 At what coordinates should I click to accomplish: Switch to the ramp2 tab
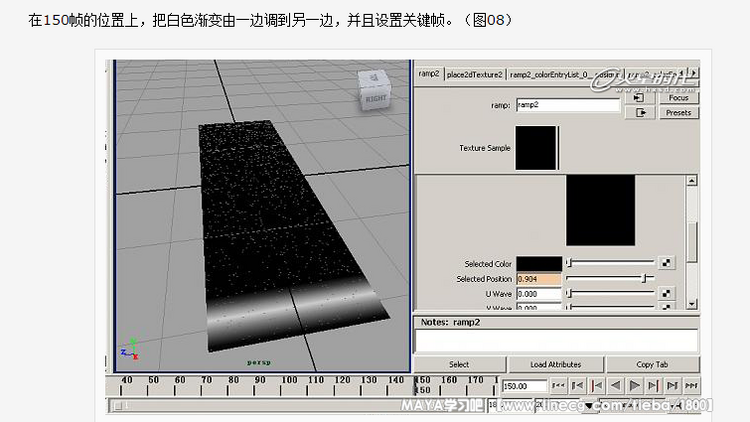coord(429,74)
